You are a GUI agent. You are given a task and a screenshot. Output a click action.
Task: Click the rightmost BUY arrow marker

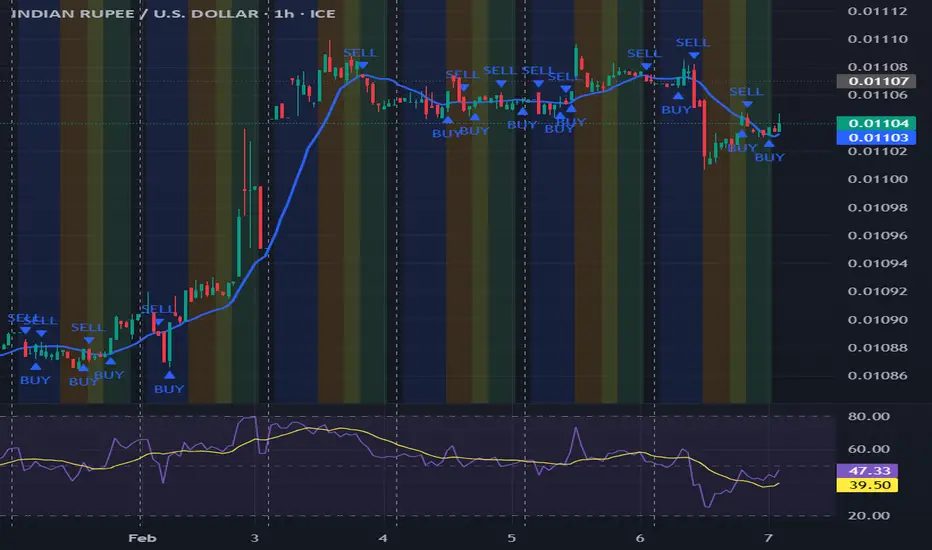tap(769, 145)
